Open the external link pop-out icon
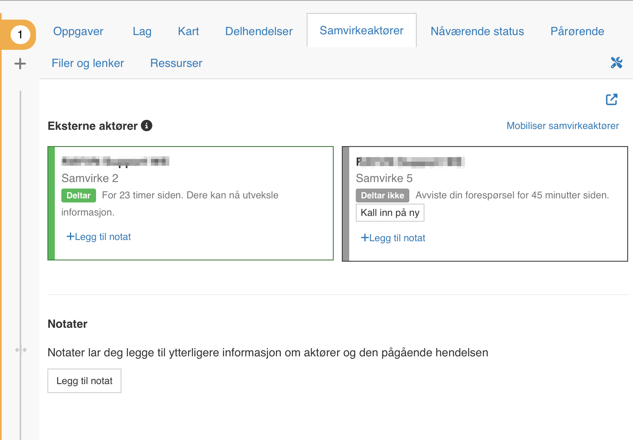This screenshot has height=440, width=633. pyautogui.click(x=611, y=100)
